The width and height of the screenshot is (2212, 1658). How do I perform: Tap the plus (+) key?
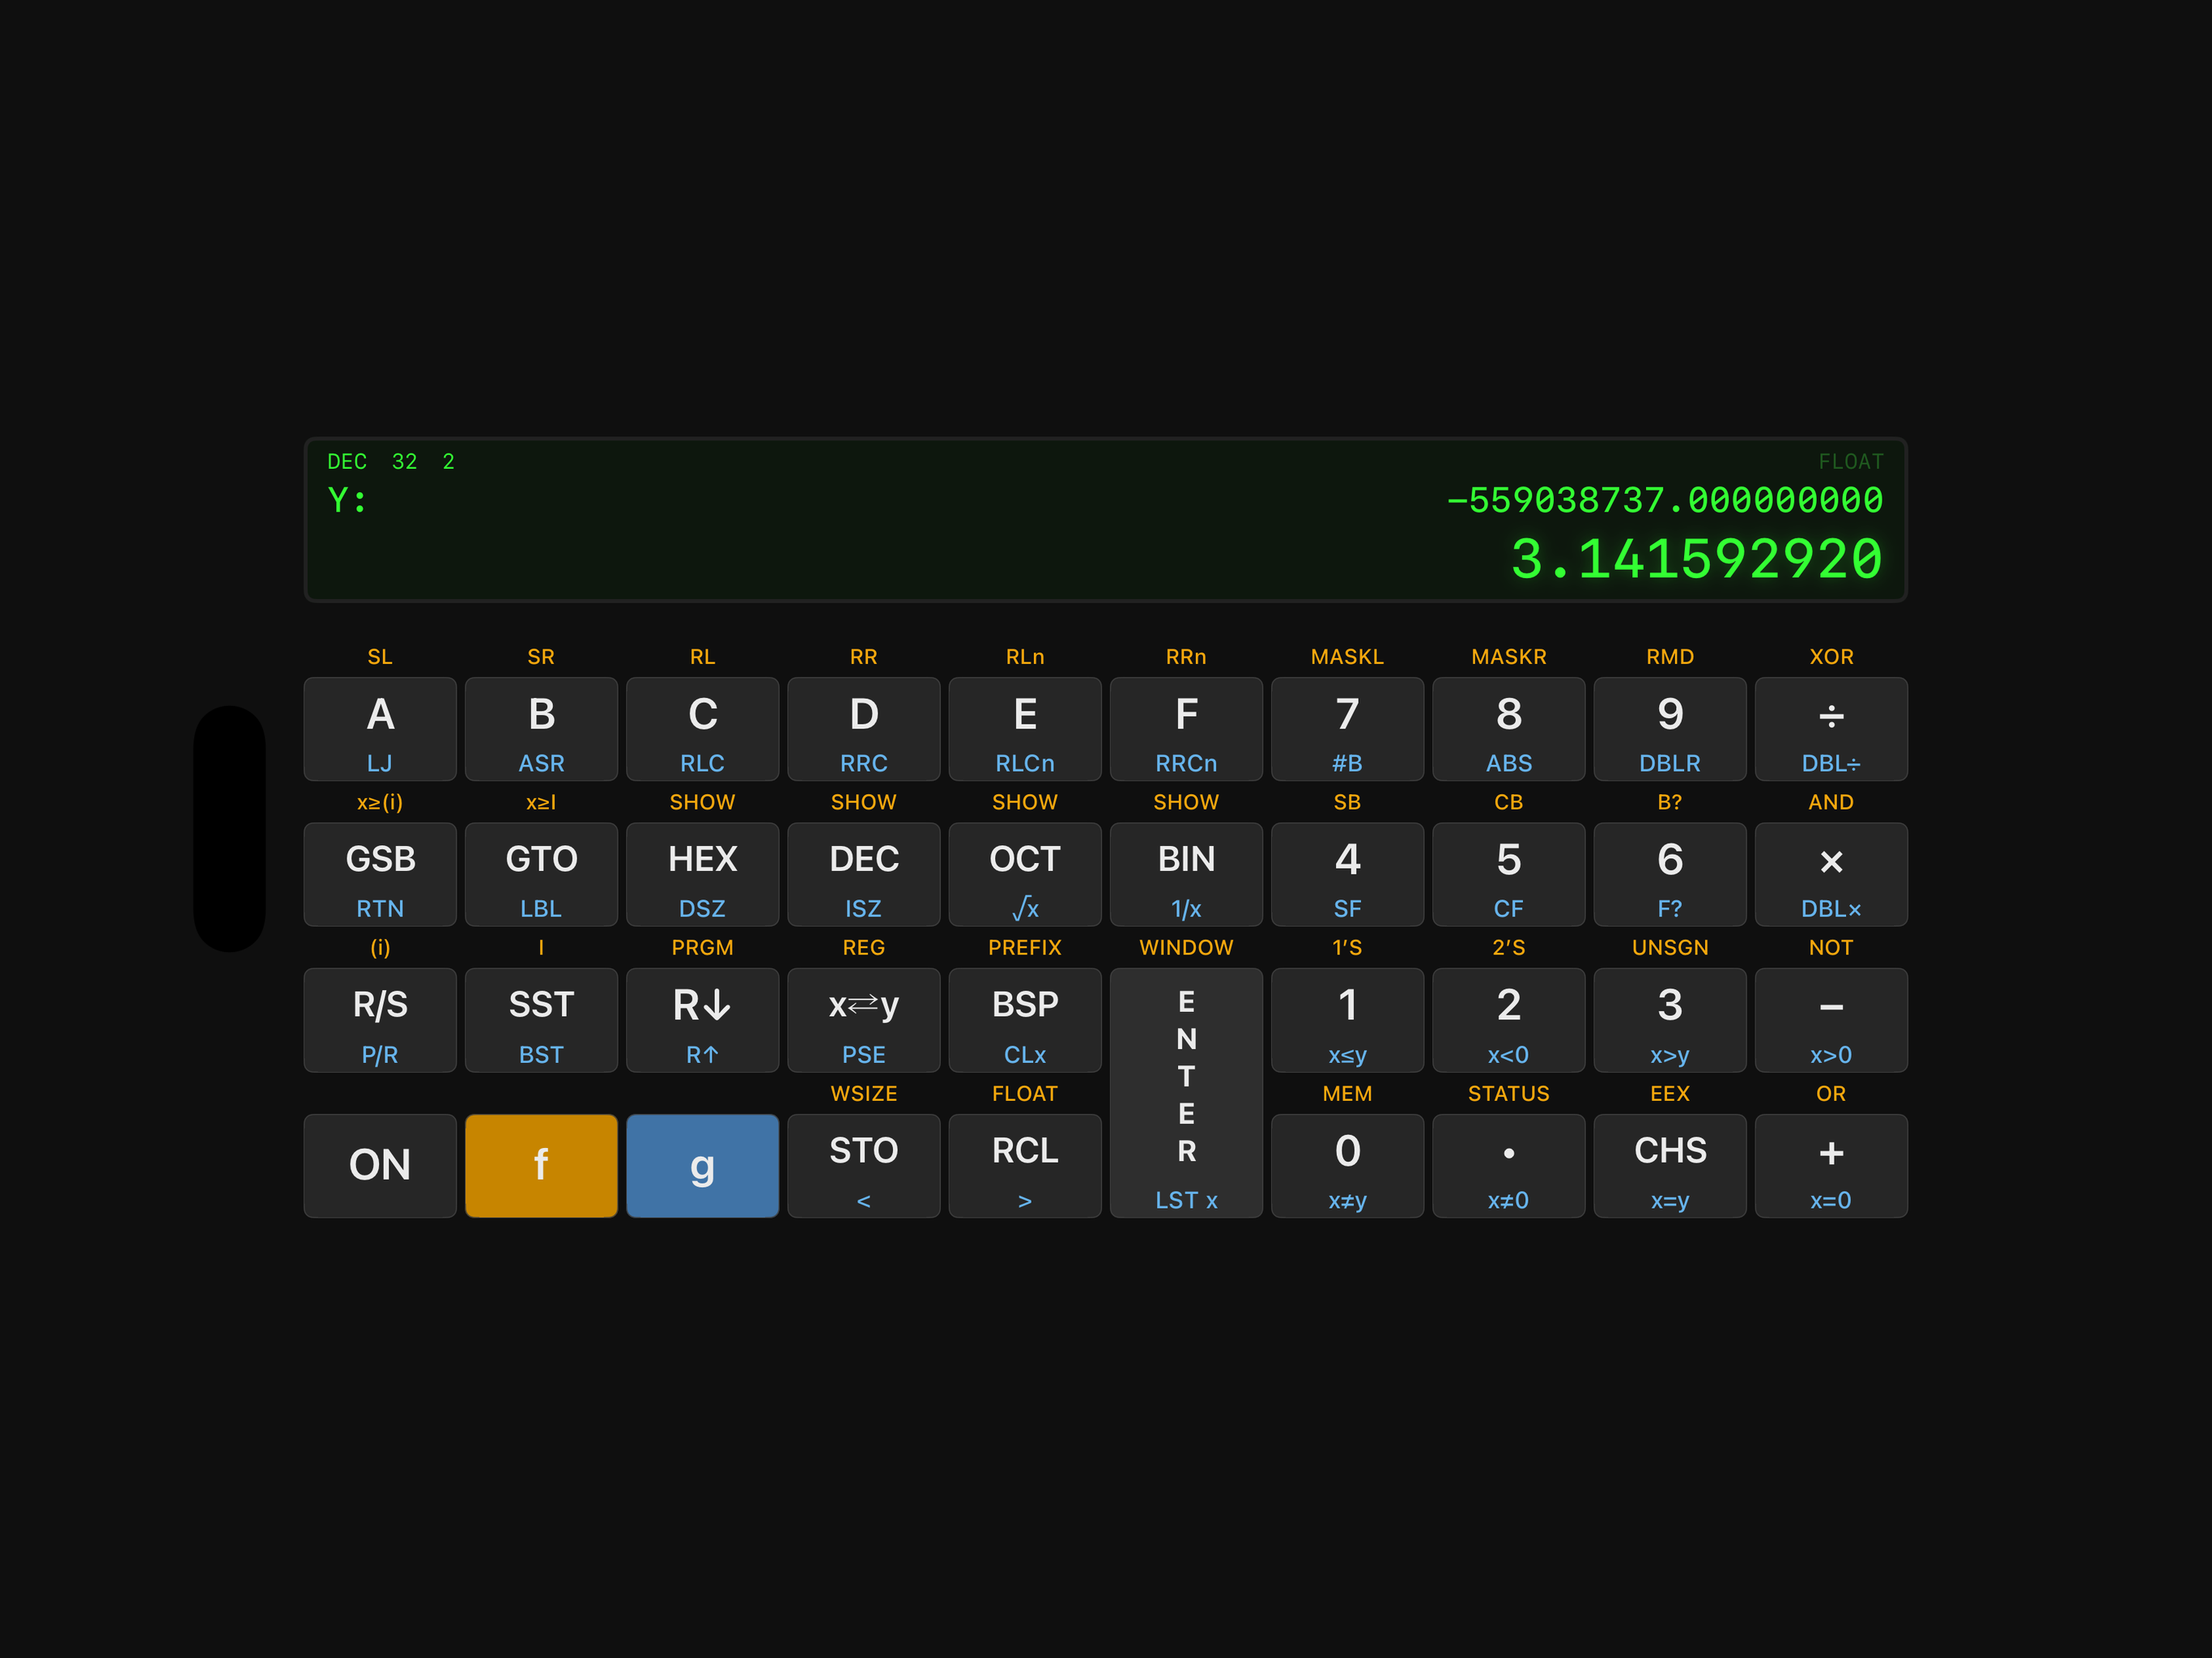(x=1830, y=1166)
